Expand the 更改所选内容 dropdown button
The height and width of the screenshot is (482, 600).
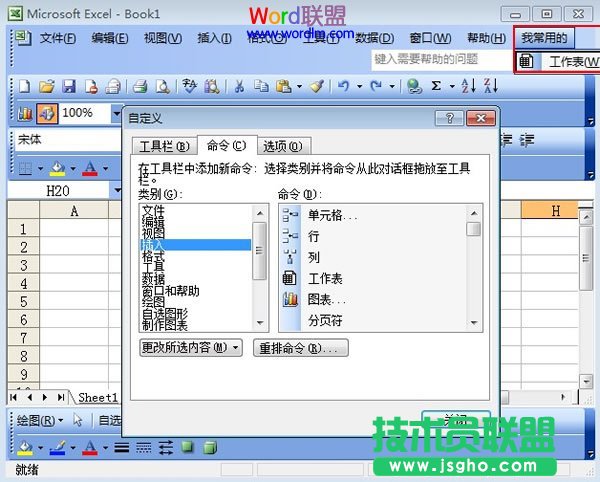coord(191,348)
